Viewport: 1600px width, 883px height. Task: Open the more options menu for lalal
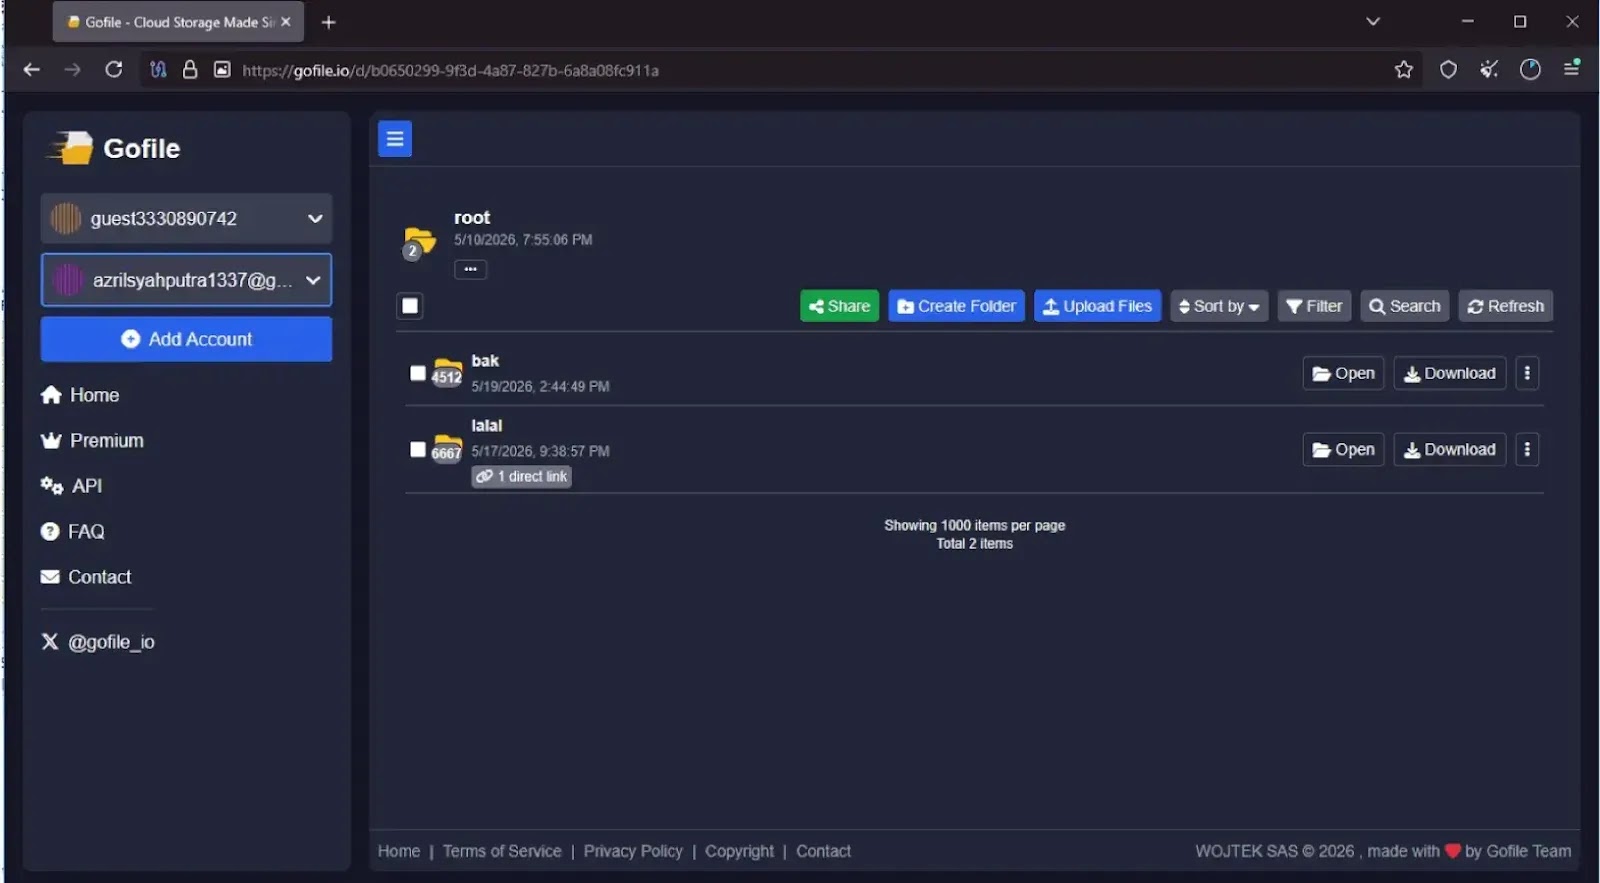click(x=1527, y=449)
